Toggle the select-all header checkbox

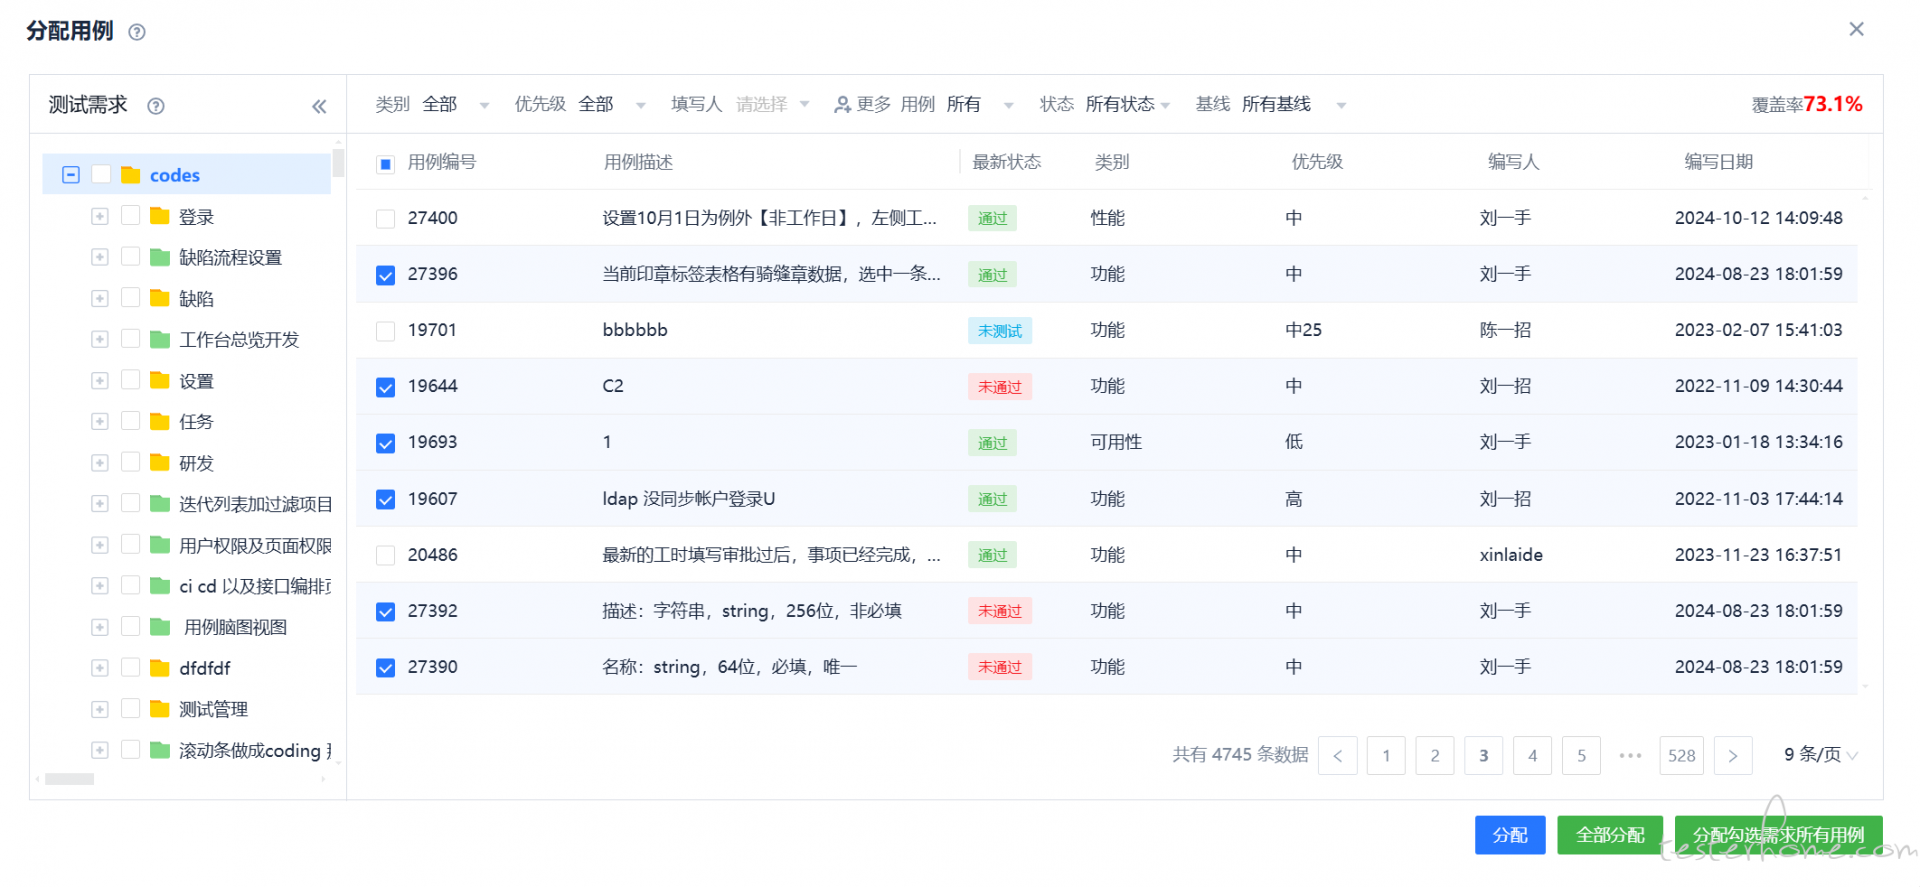(385, 164)
